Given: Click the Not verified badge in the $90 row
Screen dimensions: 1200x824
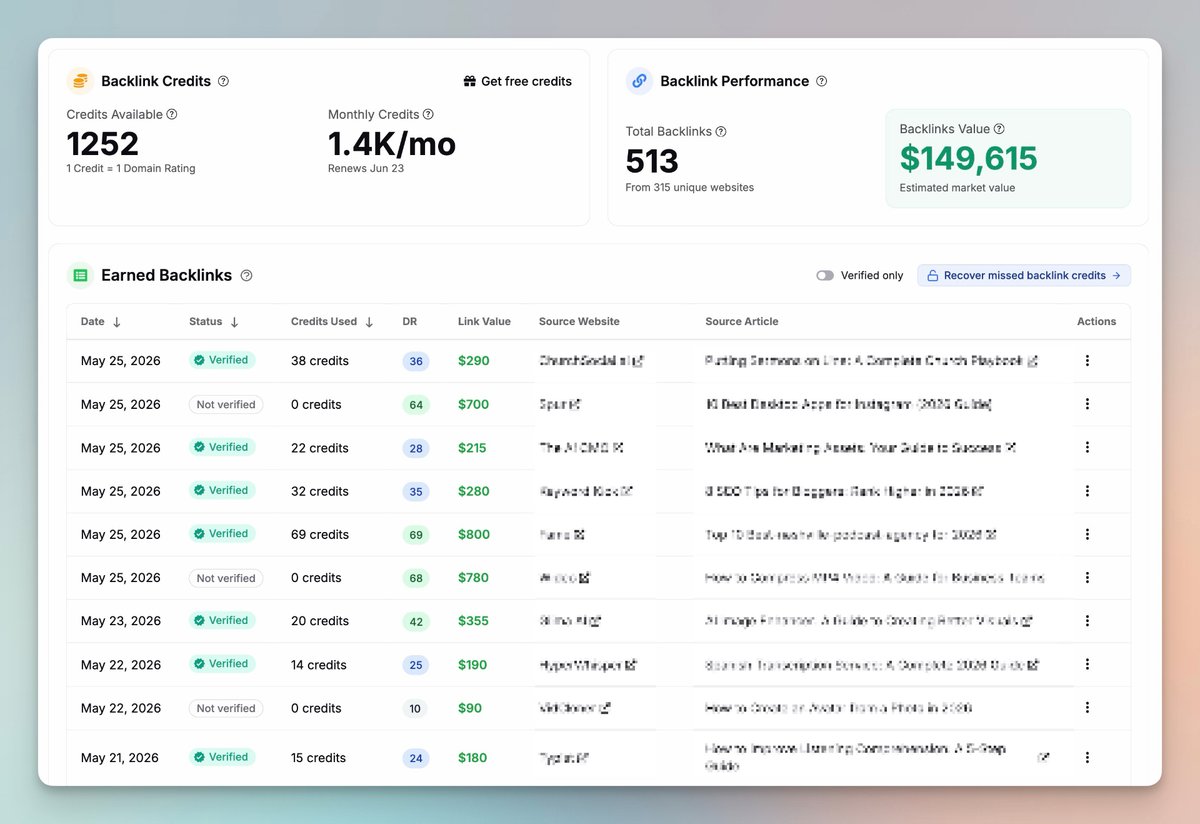Looking at the screenshot, I should tap(226, 708).
